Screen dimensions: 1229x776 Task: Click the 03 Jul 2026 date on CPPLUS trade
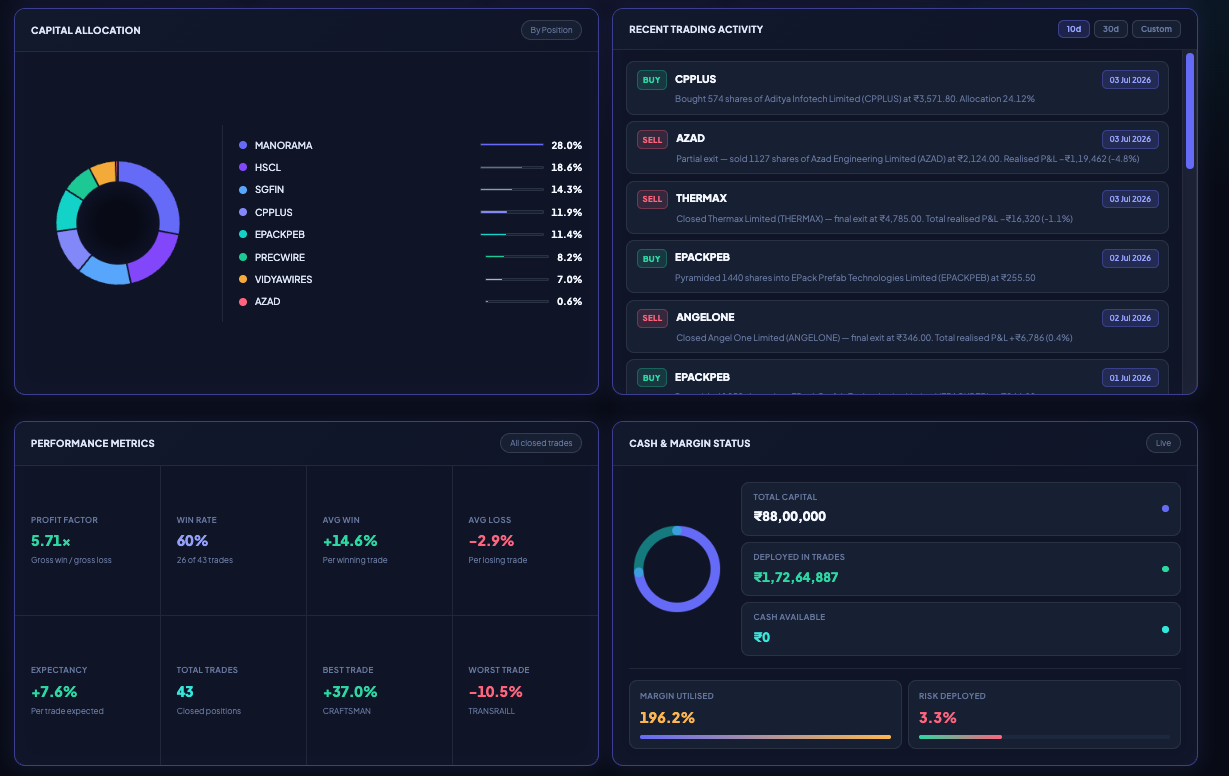click(x=1130, y=79)
